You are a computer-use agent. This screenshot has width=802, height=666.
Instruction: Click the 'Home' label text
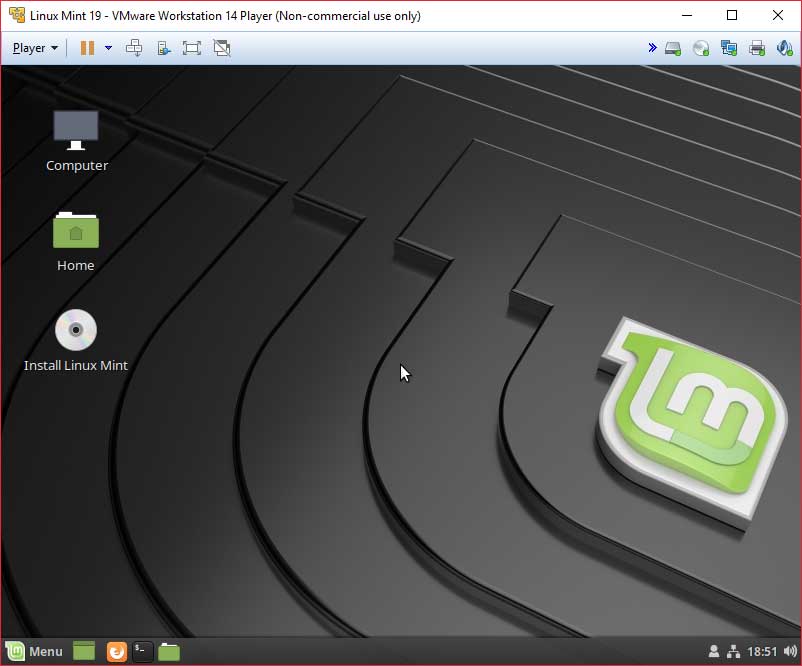click(x=76, y=265)
